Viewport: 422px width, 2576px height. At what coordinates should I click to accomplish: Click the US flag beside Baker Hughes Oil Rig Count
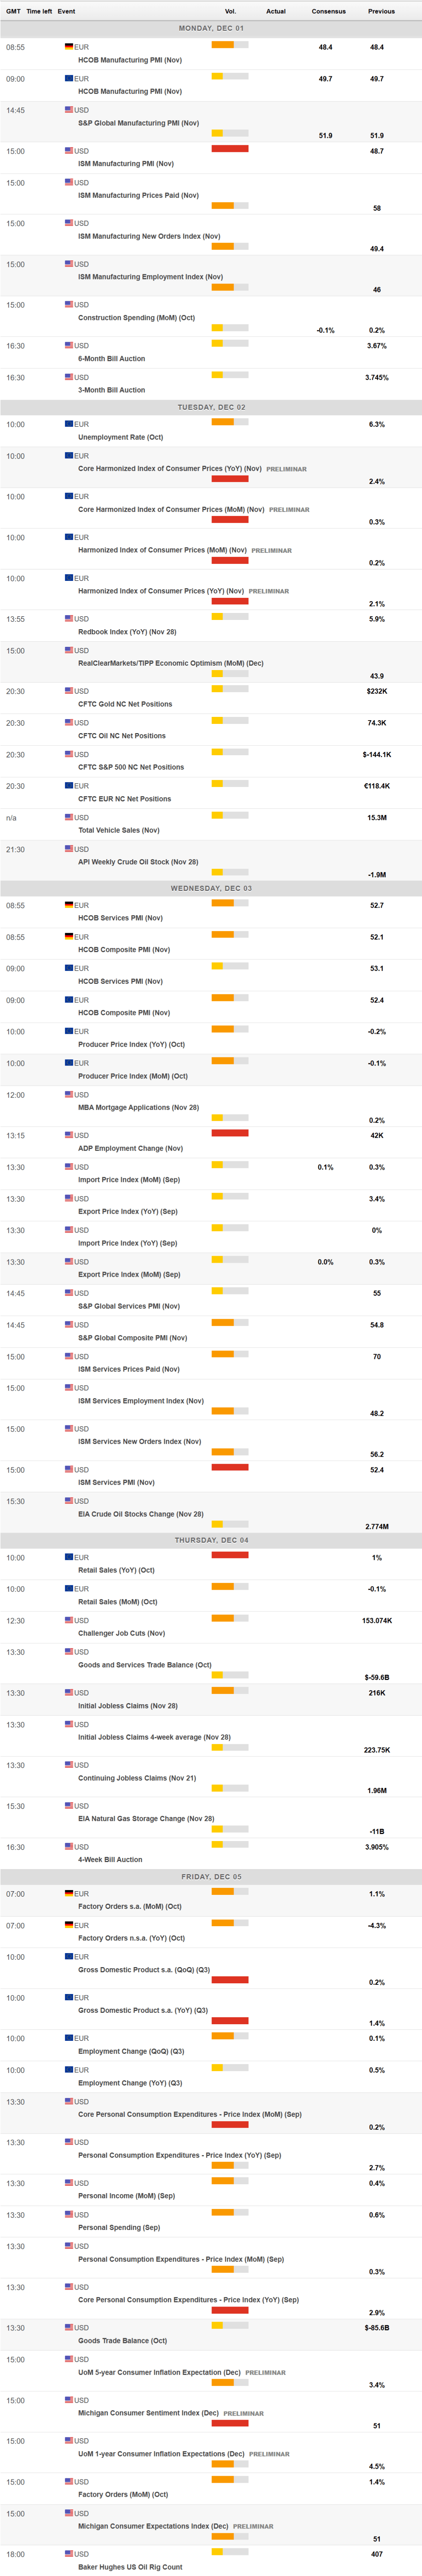coord(69,2553)
